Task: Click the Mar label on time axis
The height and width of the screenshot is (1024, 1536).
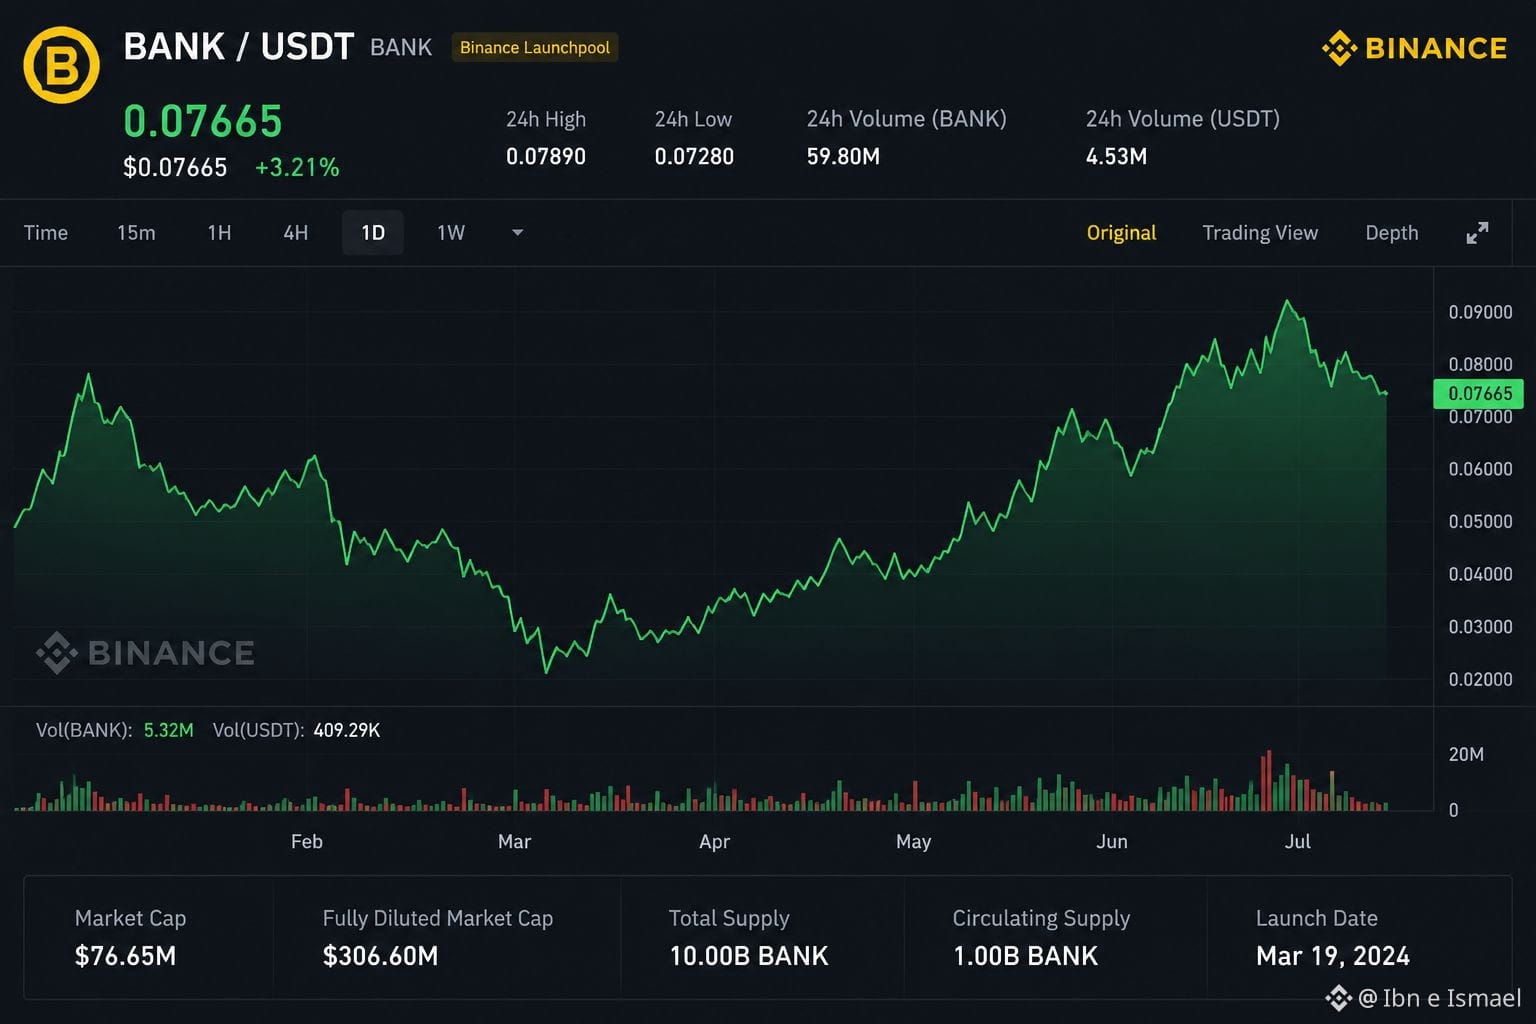Action: click(x=514, y=842)
